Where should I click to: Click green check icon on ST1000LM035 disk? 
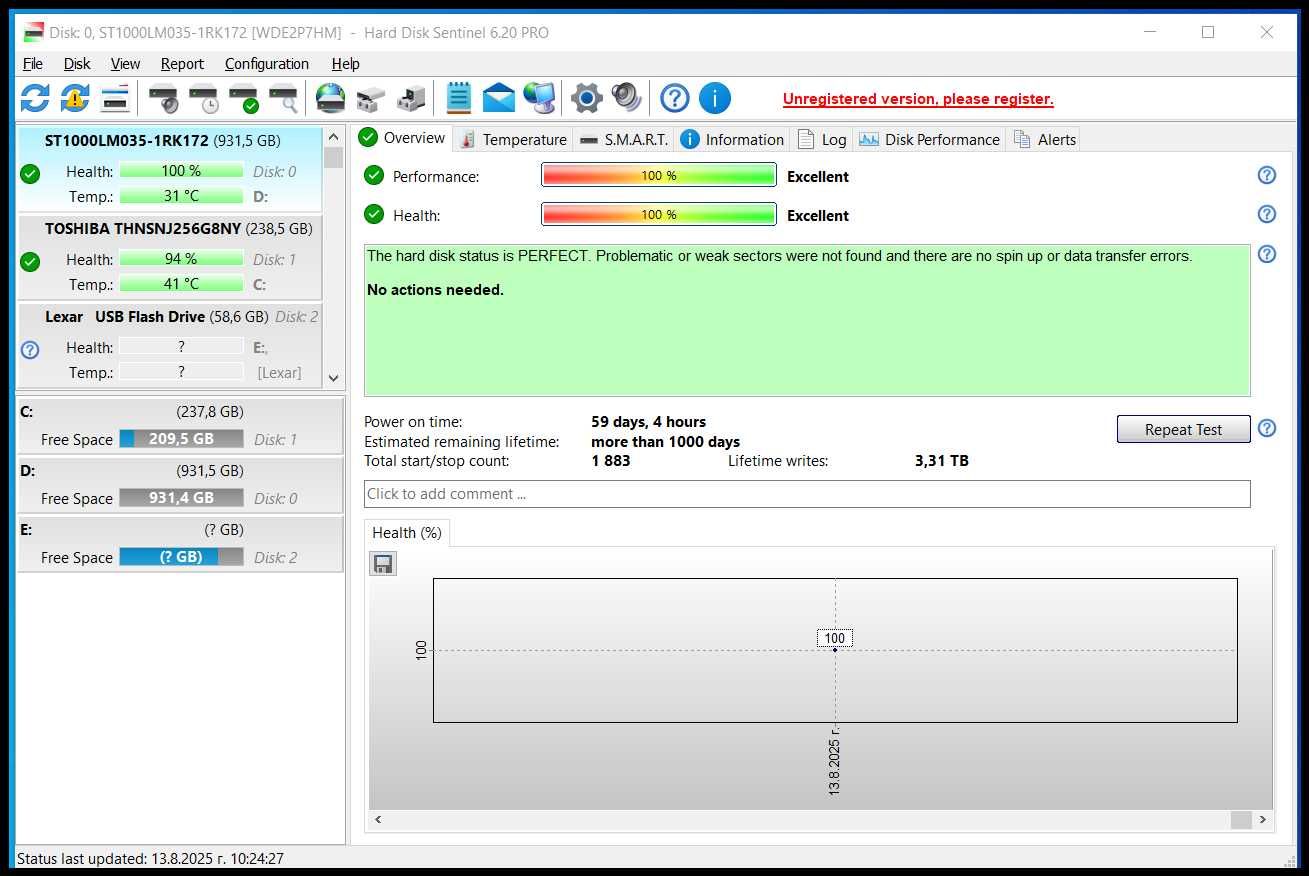pyautogui.click(x=30, y=174)
